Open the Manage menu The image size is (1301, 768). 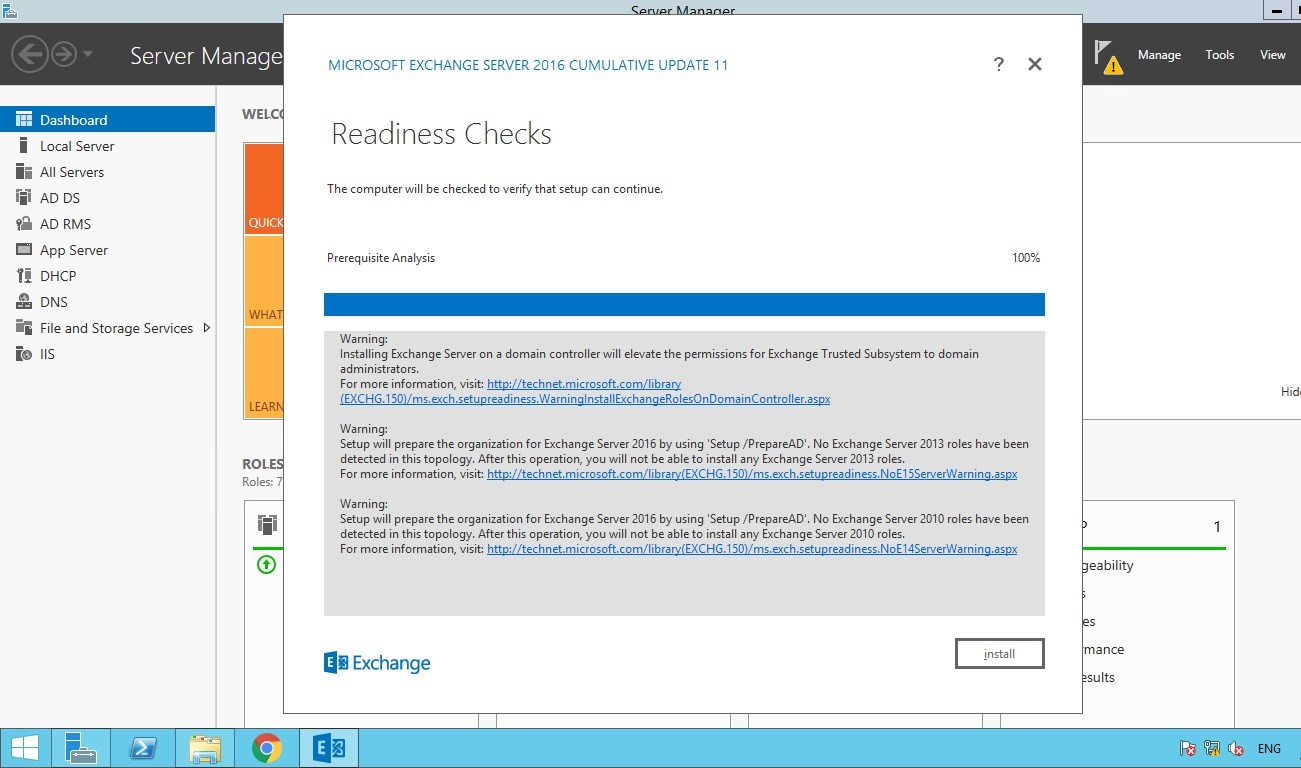tap(1159, 55)
